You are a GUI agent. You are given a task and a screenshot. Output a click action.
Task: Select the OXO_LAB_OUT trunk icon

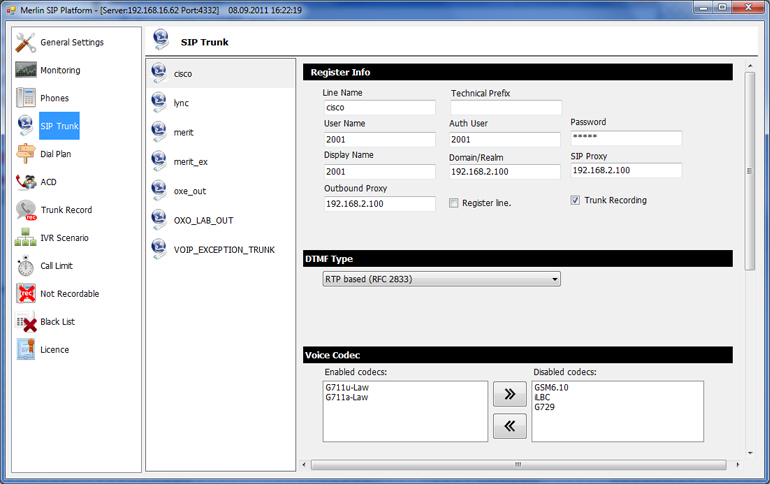tap(159, 220)
